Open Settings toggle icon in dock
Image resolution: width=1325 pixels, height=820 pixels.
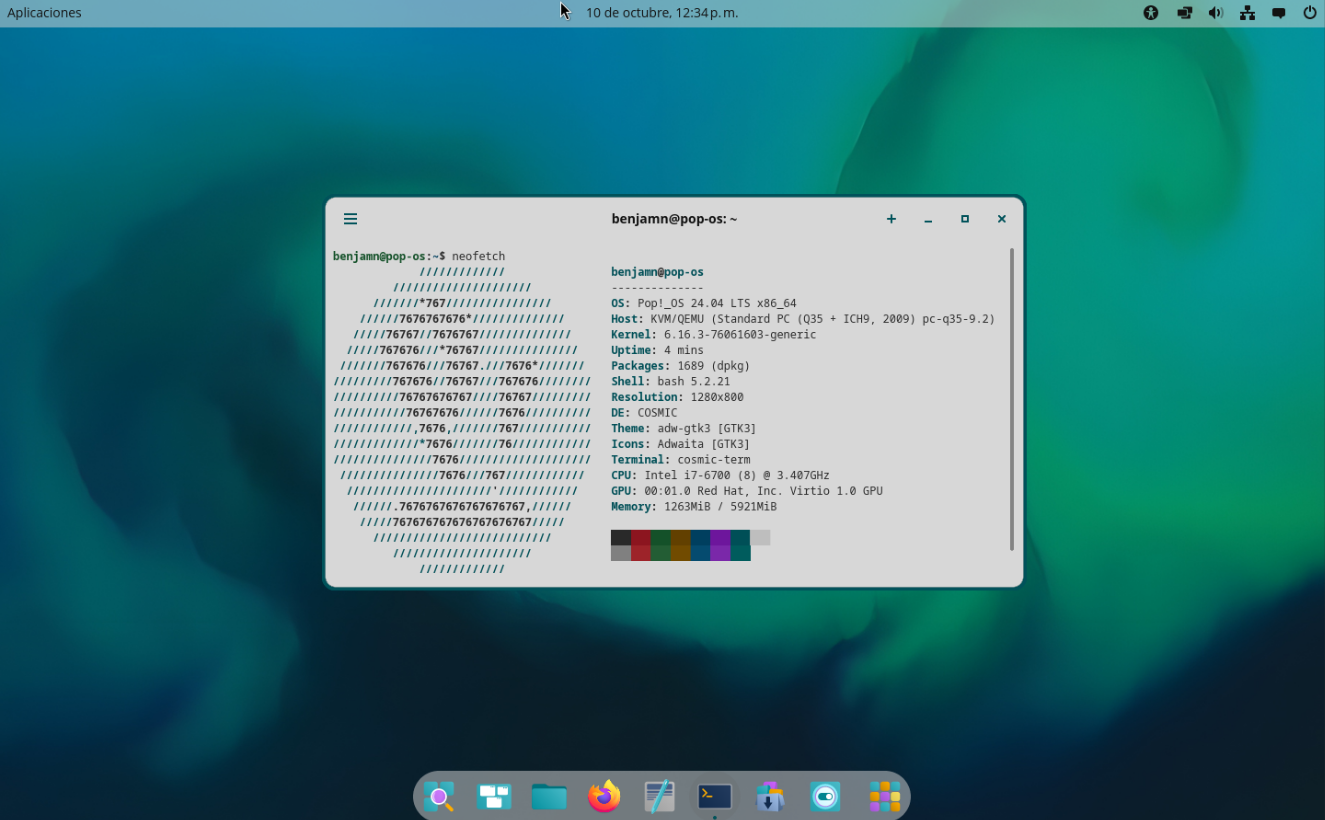tap(825, 796)
